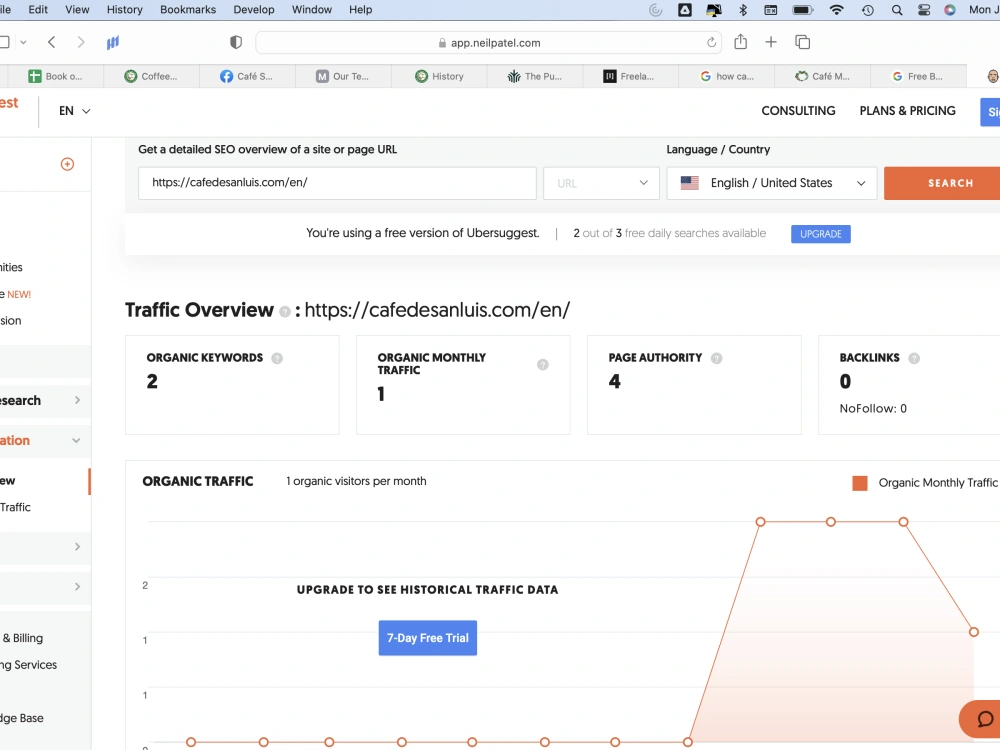1000x750 pixels.
Task: Click help icon next to Organic Monthly Traffic
Action: tap(543, 365)
